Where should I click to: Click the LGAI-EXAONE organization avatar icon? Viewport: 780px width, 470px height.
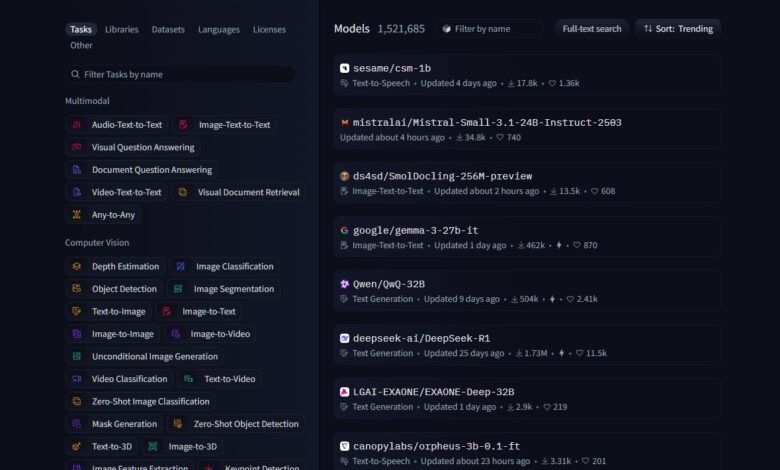pos(344,392)
